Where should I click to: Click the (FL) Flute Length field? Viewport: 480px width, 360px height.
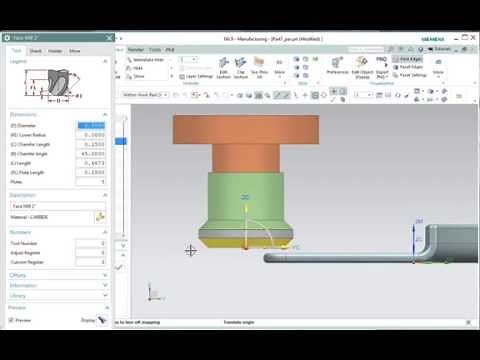(x=91, y=172)
